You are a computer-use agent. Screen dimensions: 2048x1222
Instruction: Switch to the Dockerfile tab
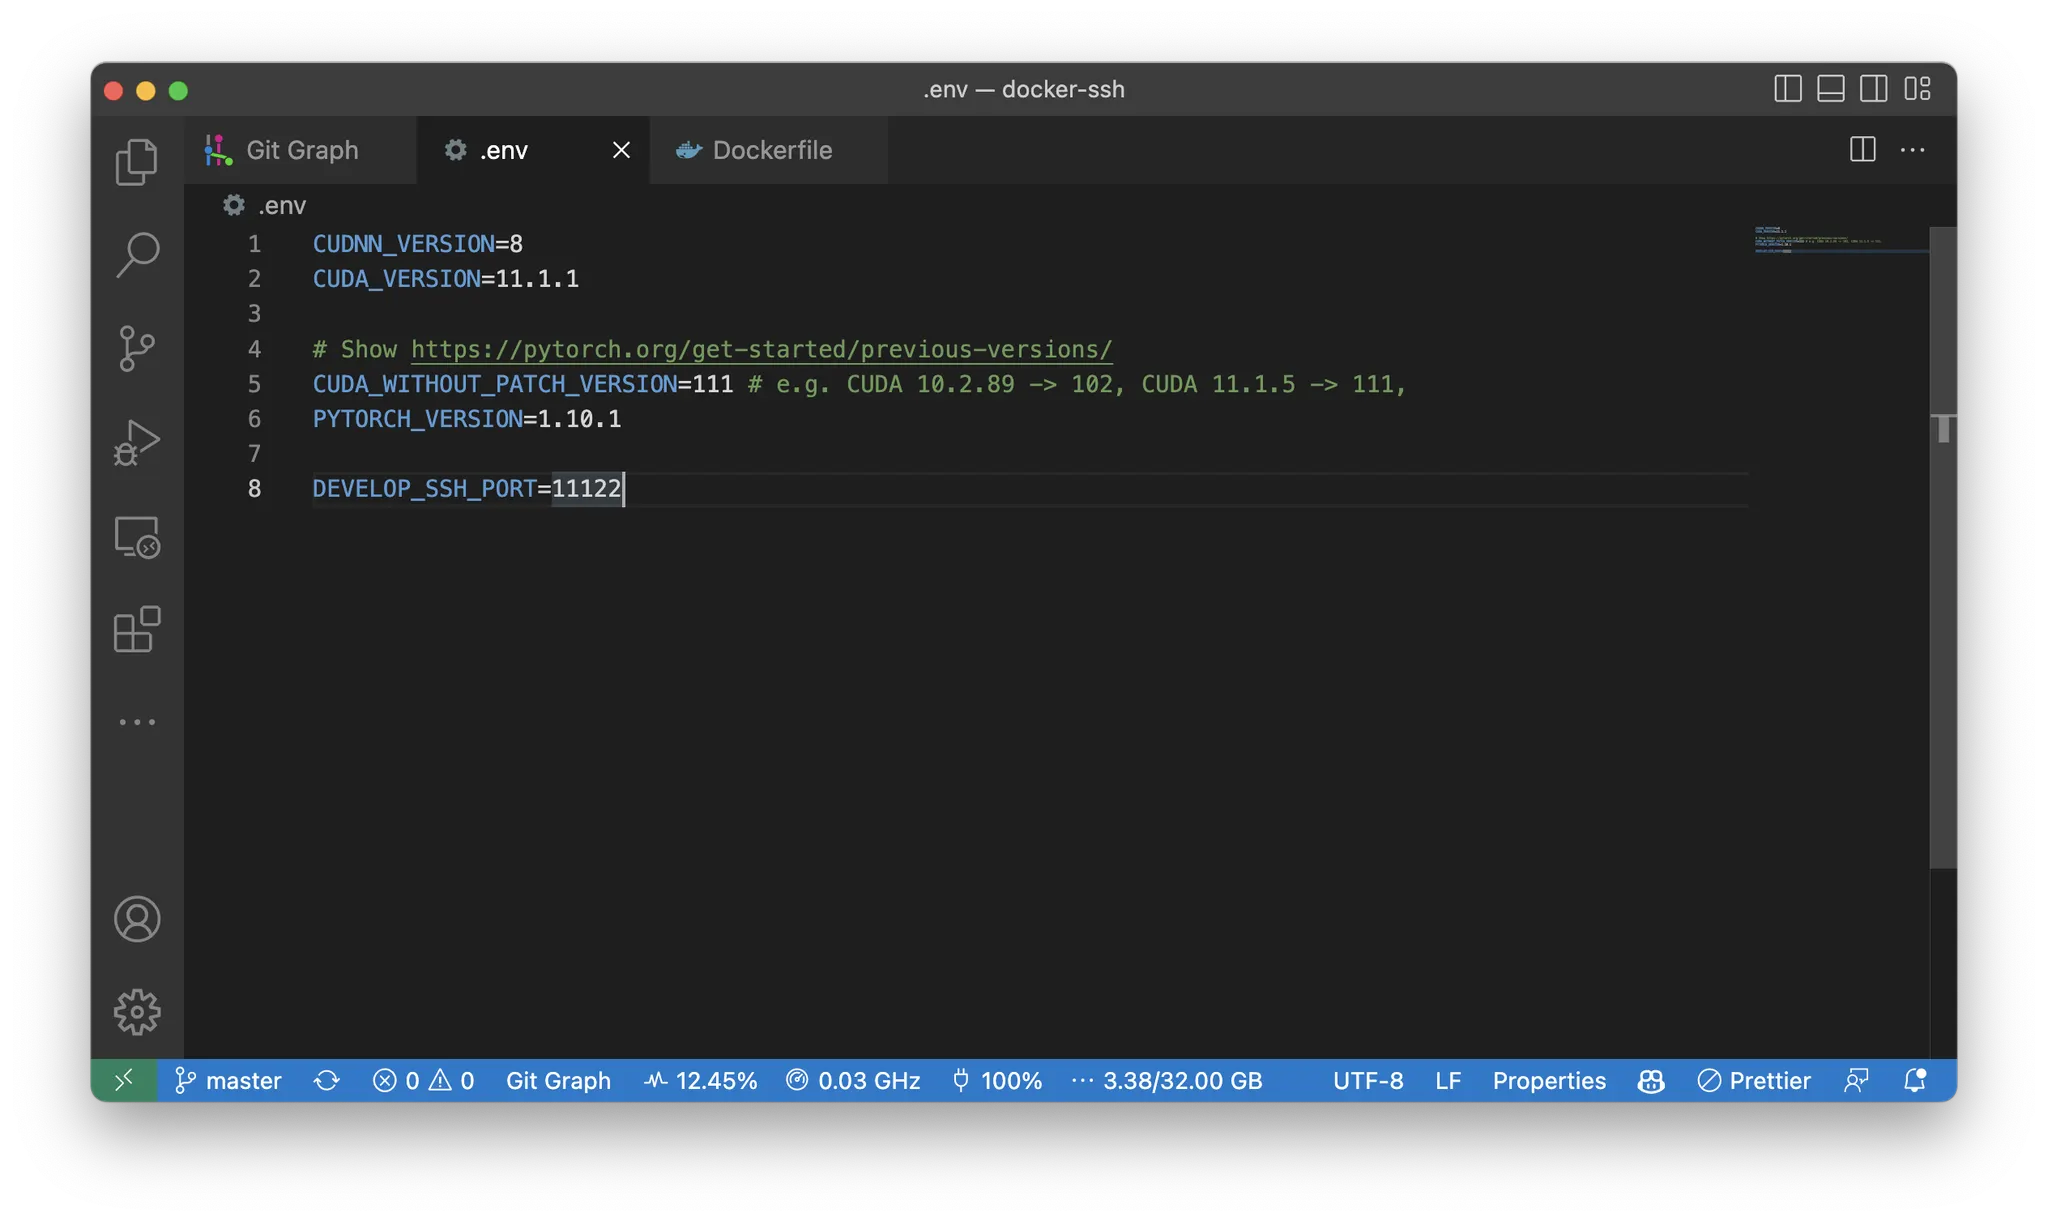[x=770, y=150]
